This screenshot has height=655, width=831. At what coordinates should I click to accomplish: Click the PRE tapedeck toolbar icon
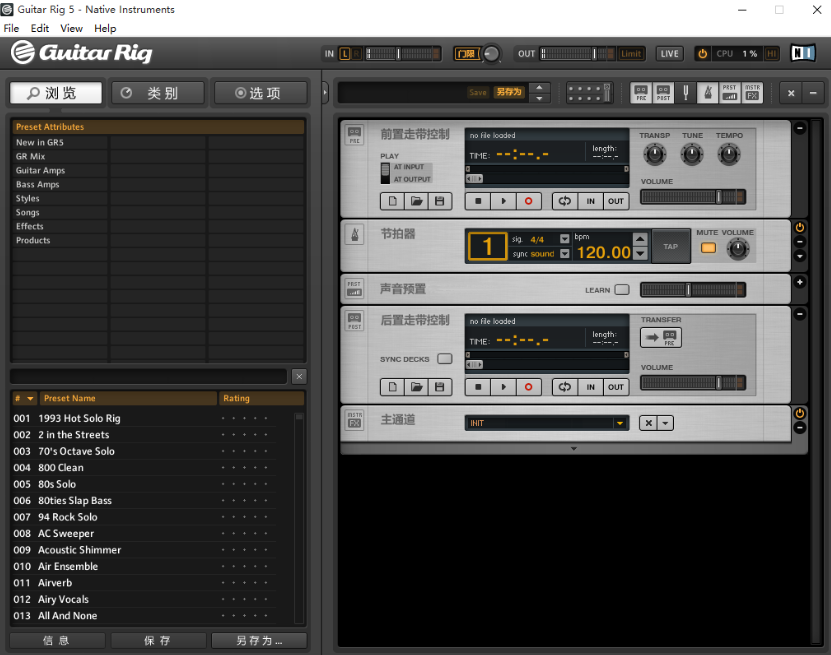pos(641,92)
